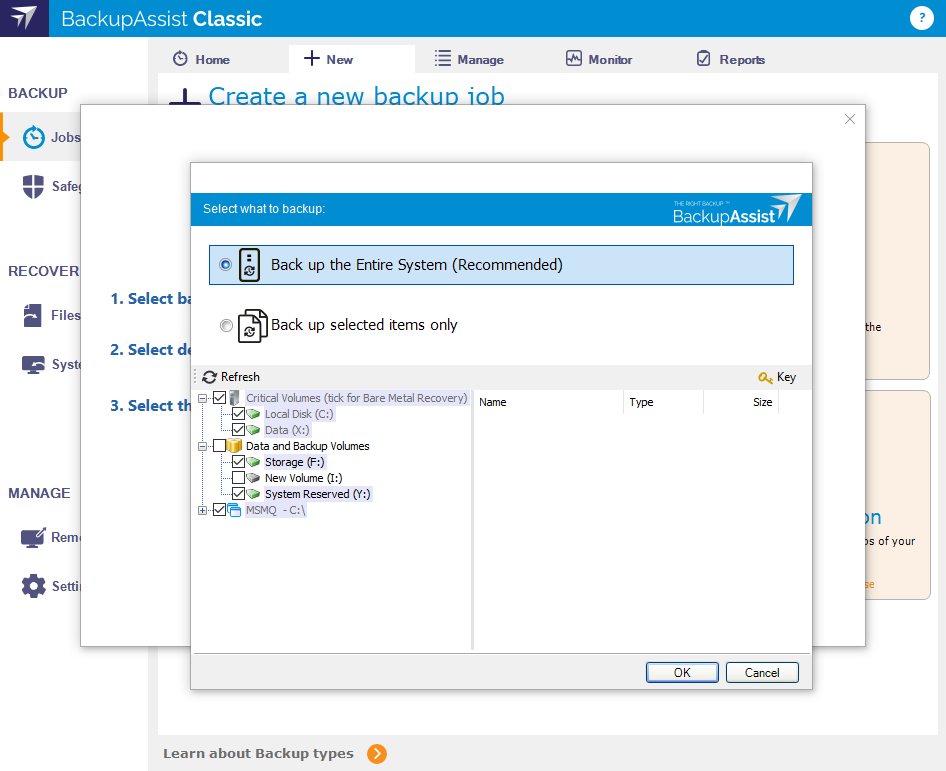Click the Key button label
The width and height of the screenshot is (946, 771).
coord(786,377)
